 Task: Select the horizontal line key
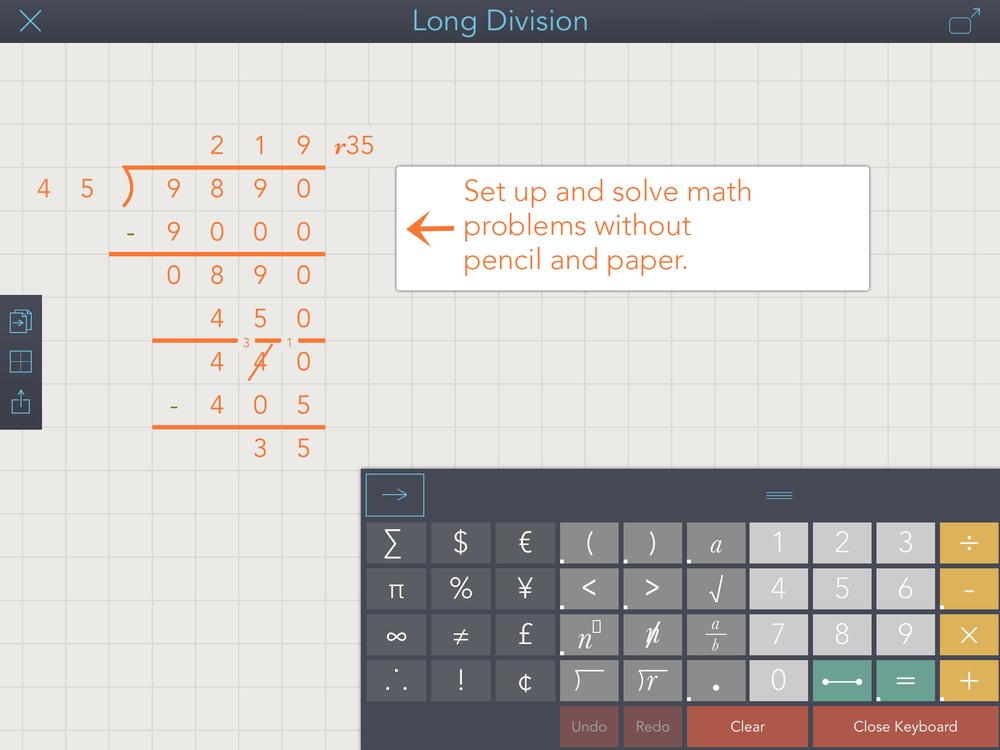(841, 680)
